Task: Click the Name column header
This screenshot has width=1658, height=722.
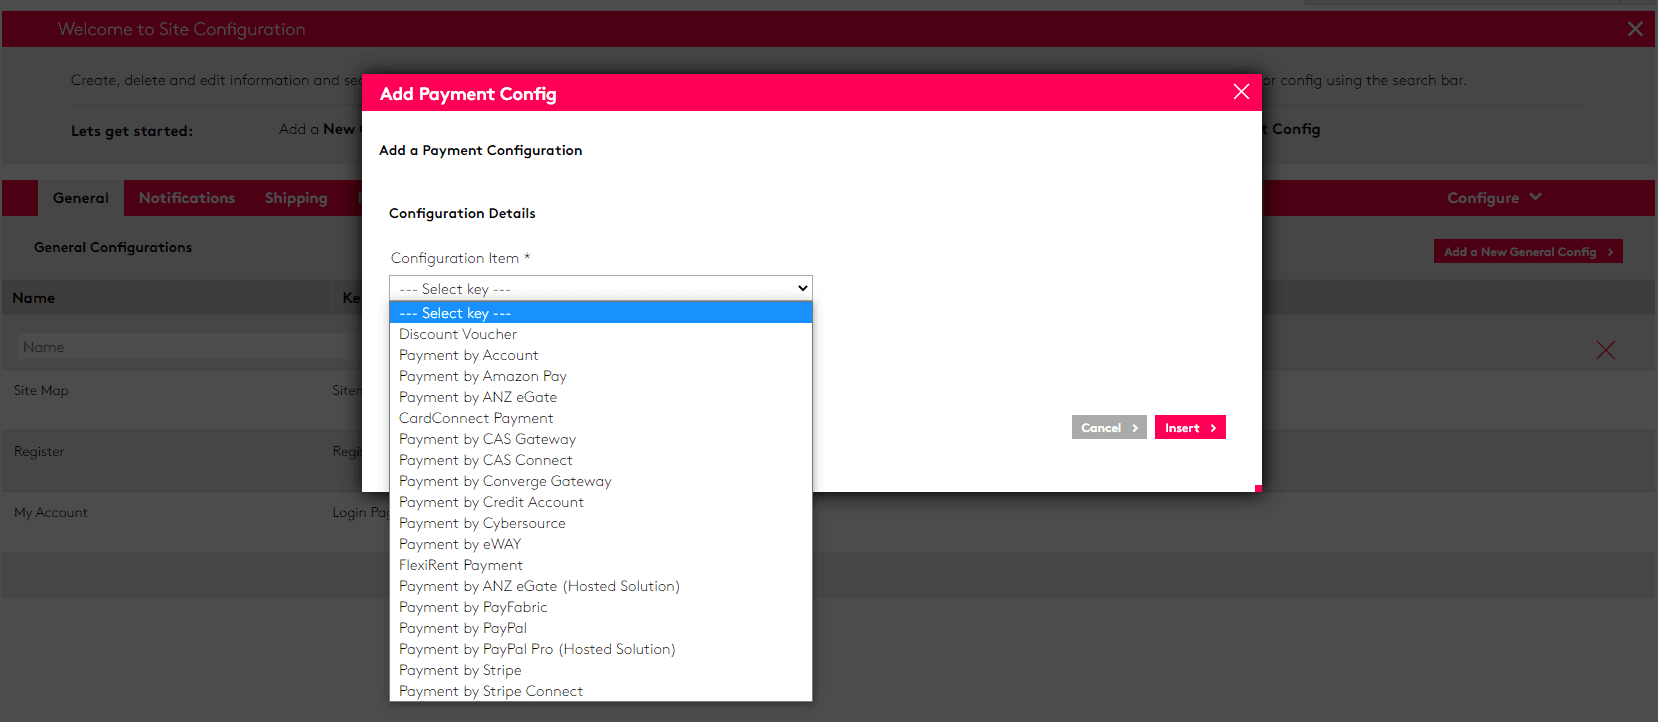Action: click(x=34, y=298)
